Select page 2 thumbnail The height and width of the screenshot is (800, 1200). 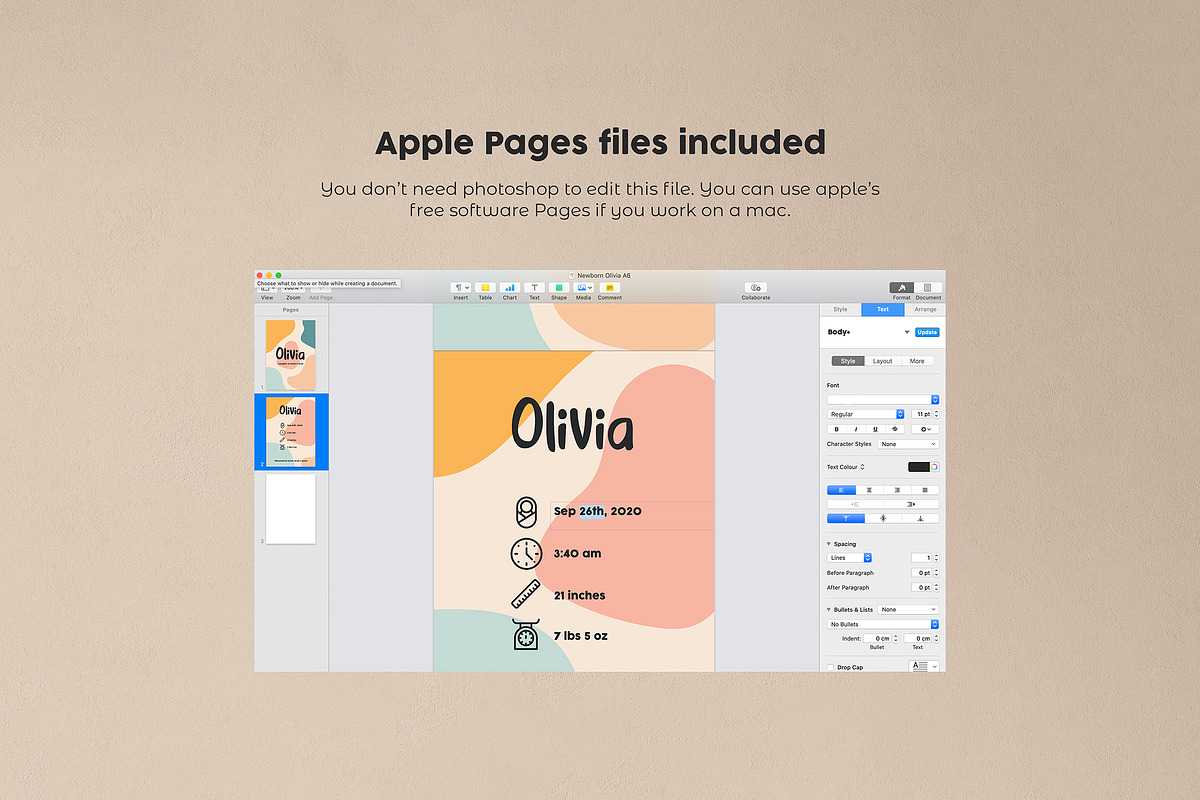tap(290, 432)
